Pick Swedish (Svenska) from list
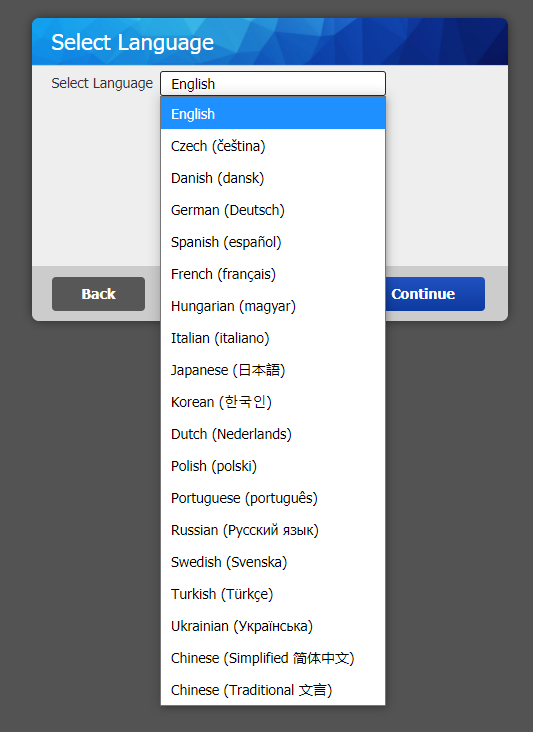This screenshot has width=533, height=732. (x=273, y=562)
